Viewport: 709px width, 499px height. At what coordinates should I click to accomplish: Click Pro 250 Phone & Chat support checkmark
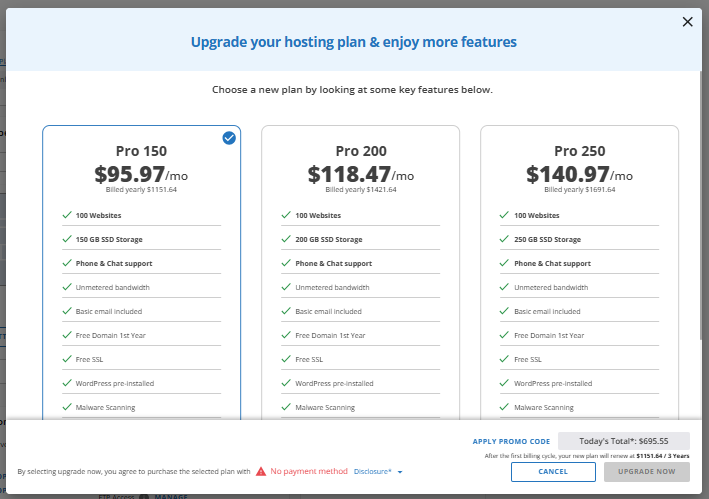[504, 263]
